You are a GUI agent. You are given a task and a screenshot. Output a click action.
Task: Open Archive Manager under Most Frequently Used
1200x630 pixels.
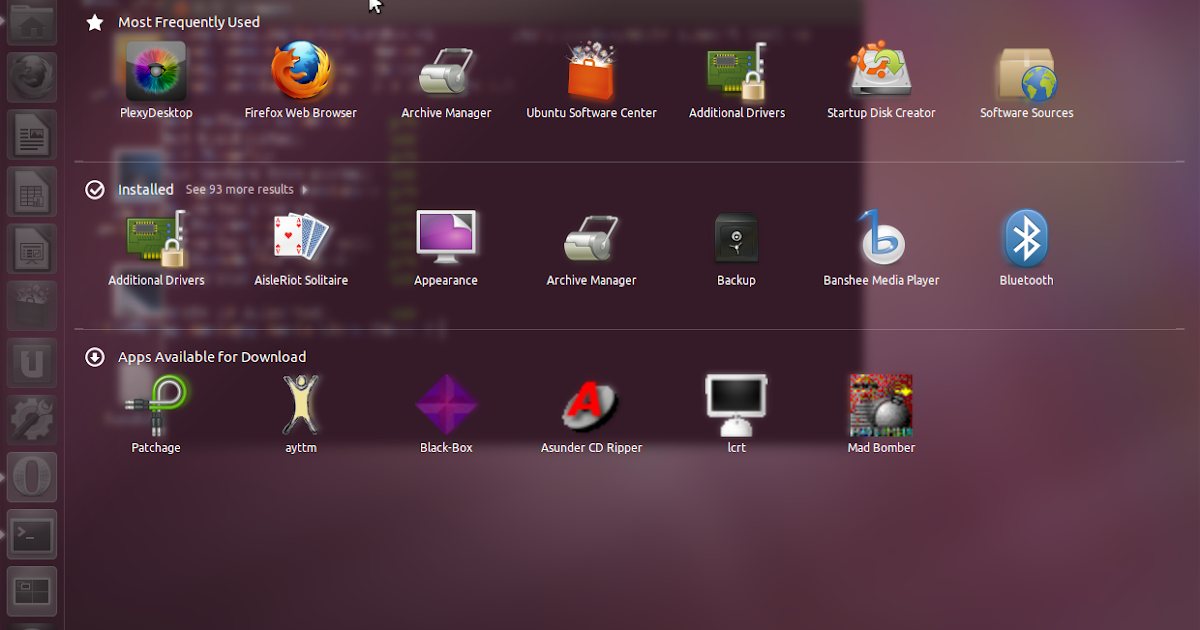click(446, 81)
